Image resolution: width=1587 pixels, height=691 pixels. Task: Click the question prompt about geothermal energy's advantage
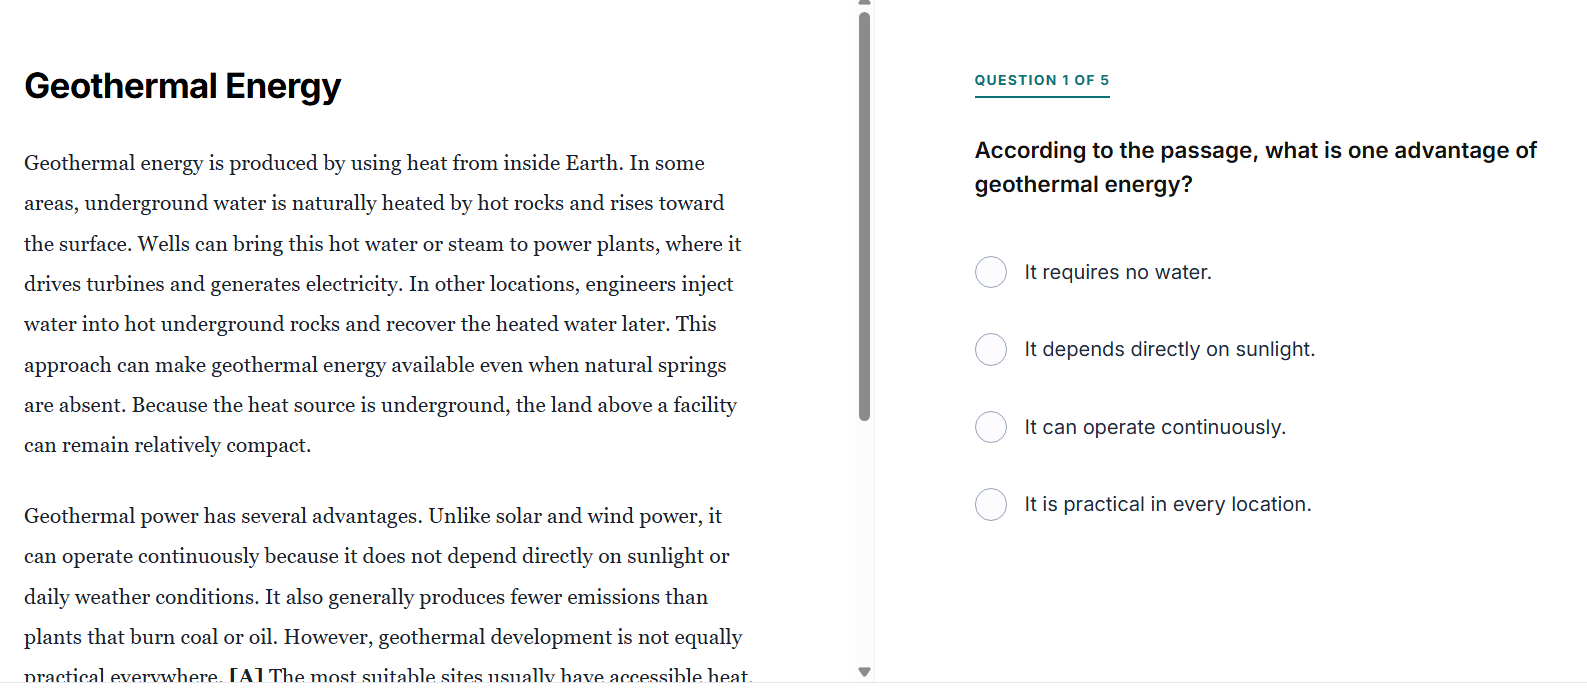tap(1256, 167)
